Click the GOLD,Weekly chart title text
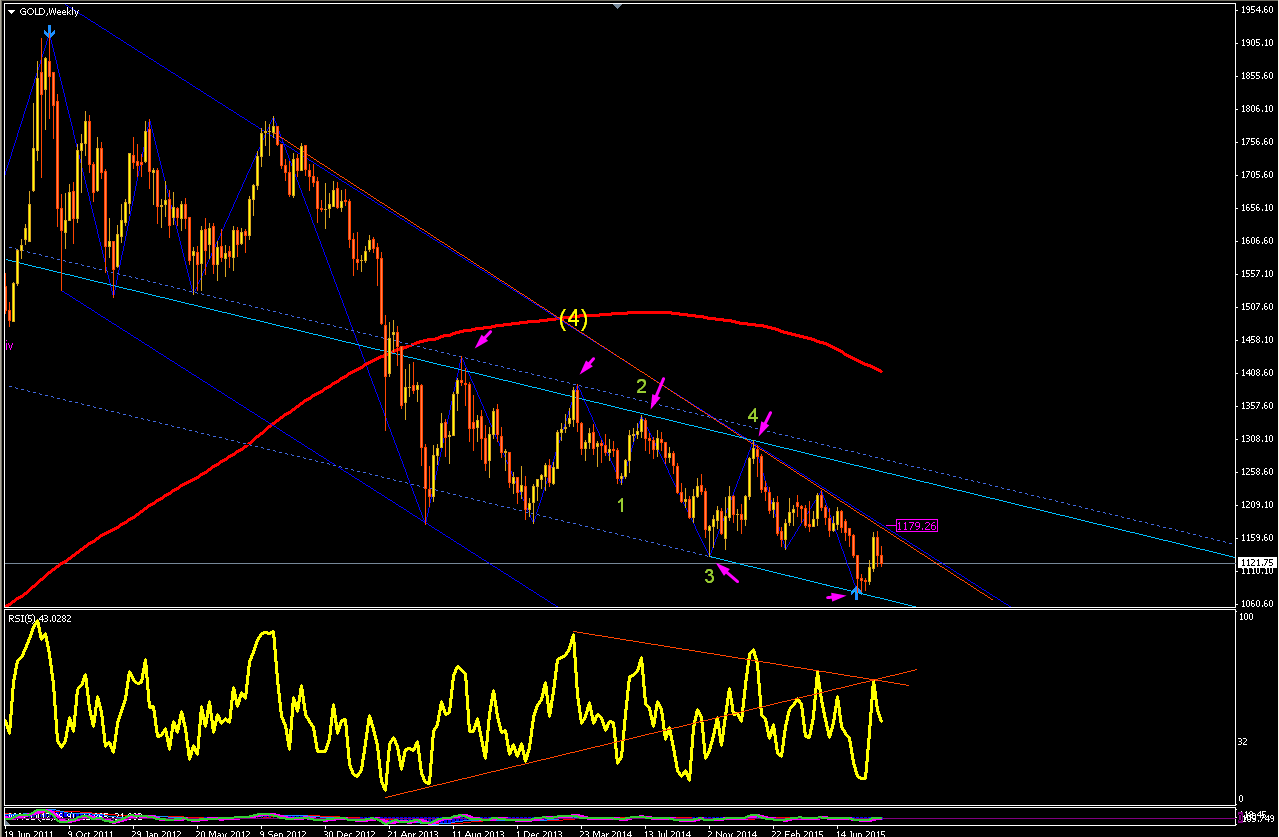 click(50, 12)
